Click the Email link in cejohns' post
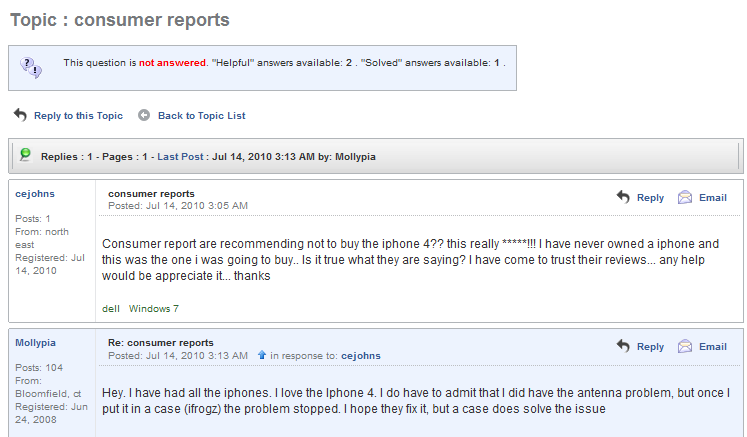 712,198
